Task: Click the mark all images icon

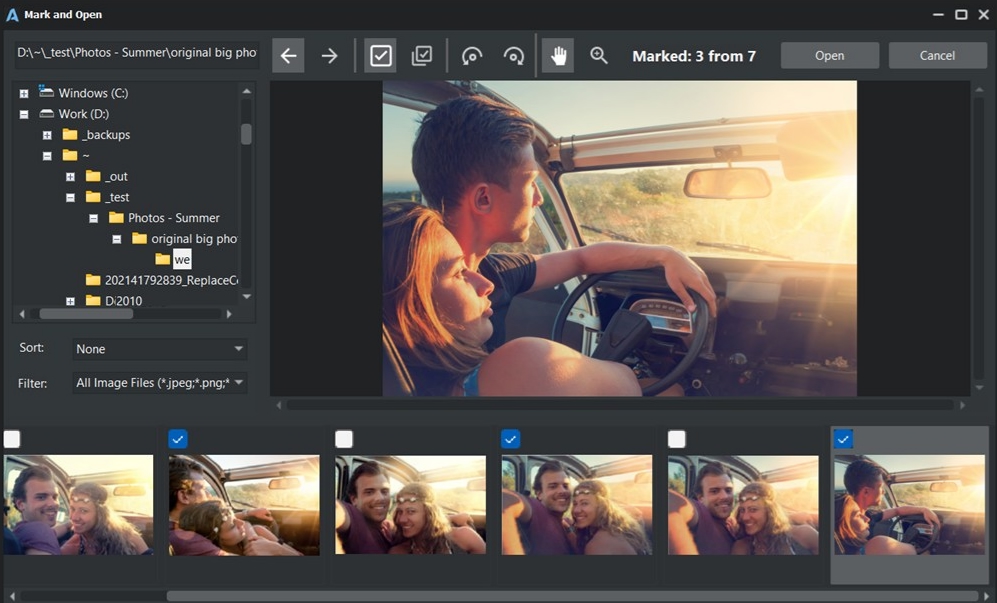Action: [422, 56]
